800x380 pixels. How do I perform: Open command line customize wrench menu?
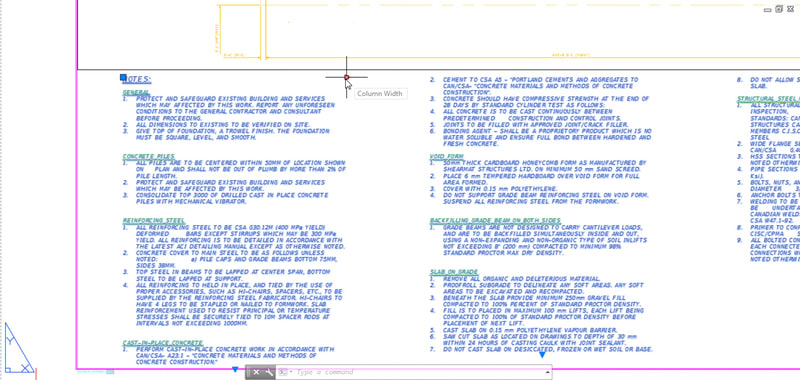(269, 372)
